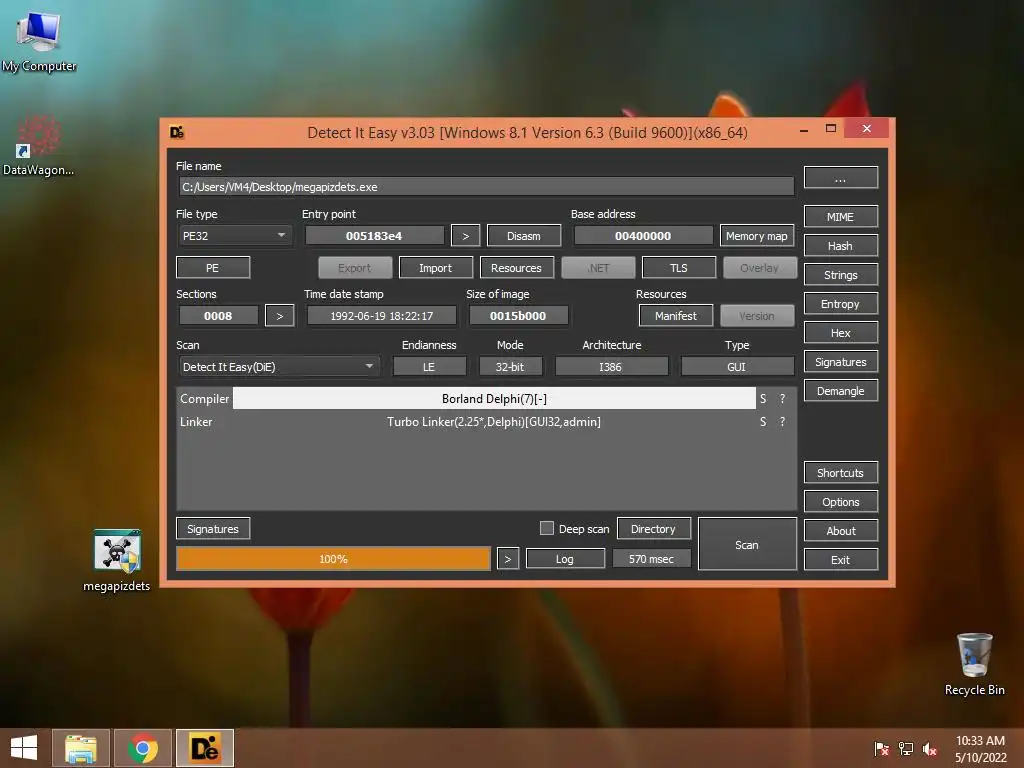Click the Base address value 00400000

coord(643,236)
